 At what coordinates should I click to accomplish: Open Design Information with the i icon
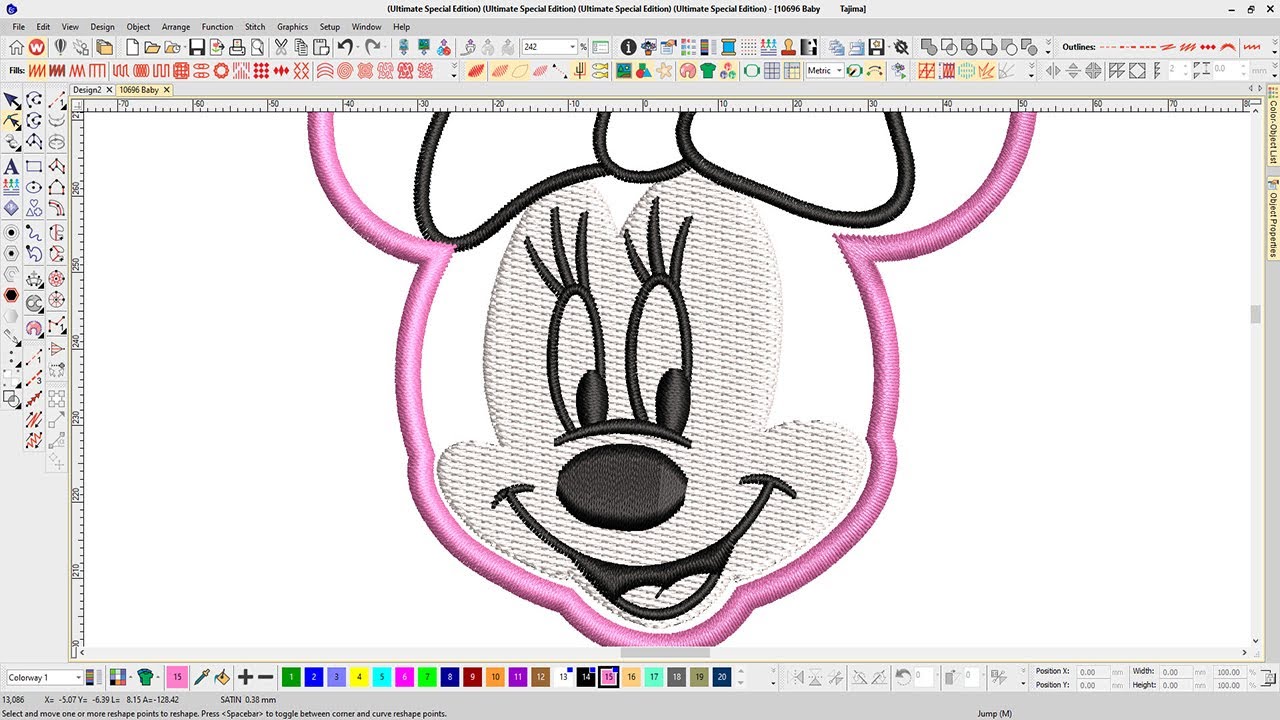point(628,47)
